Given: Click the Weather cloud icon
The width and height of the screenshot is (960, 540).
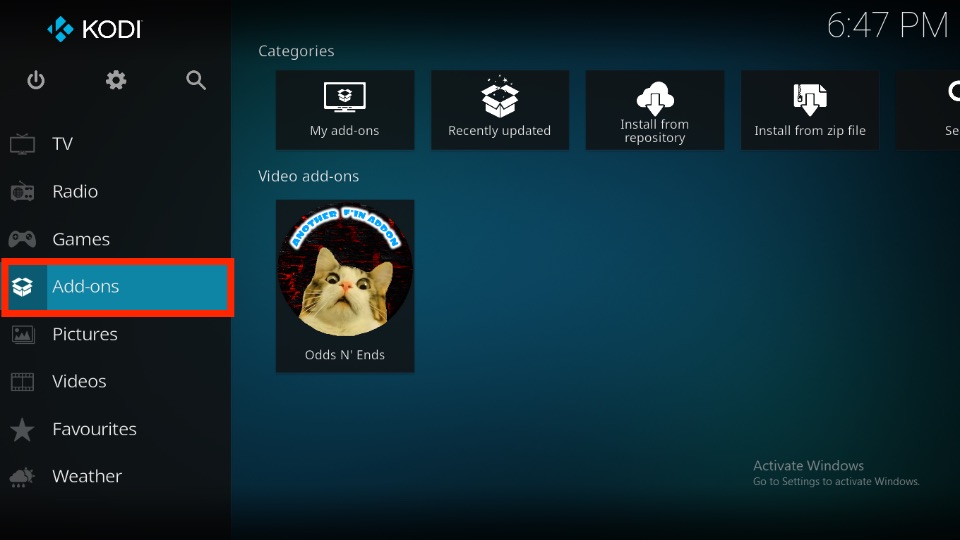Looking at the screenshot, I should click(x=23, y=477).
